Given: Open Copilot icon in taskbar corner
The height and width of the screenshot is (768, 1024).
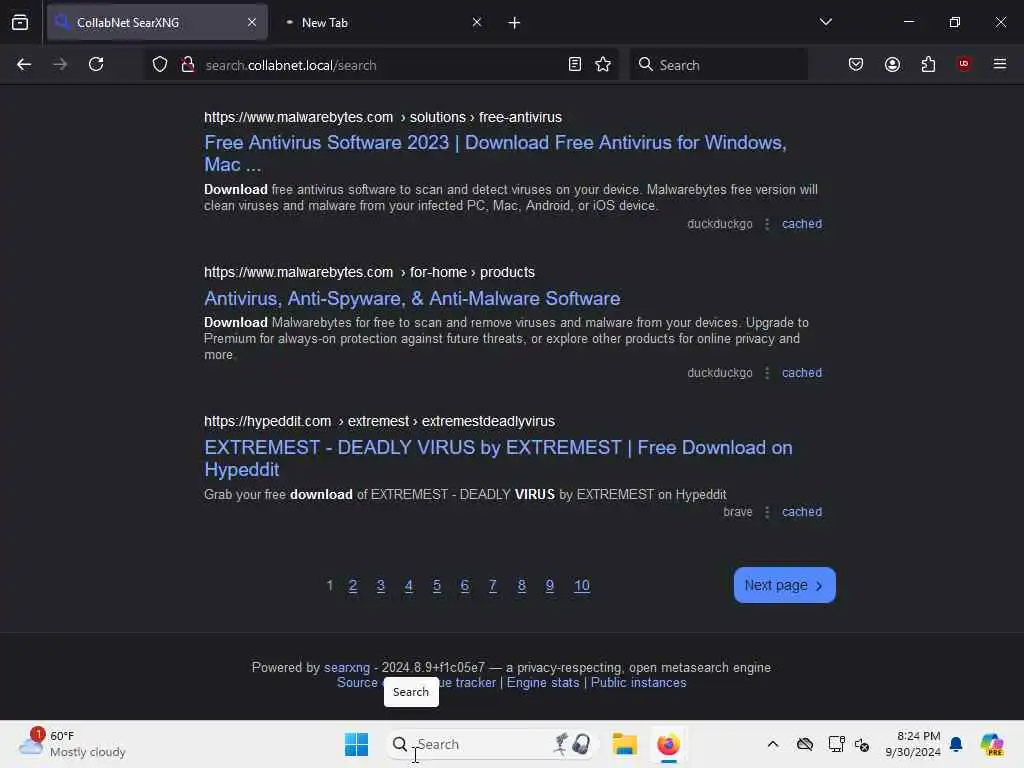Looking at the screenshot, I should tap(992, 744).
